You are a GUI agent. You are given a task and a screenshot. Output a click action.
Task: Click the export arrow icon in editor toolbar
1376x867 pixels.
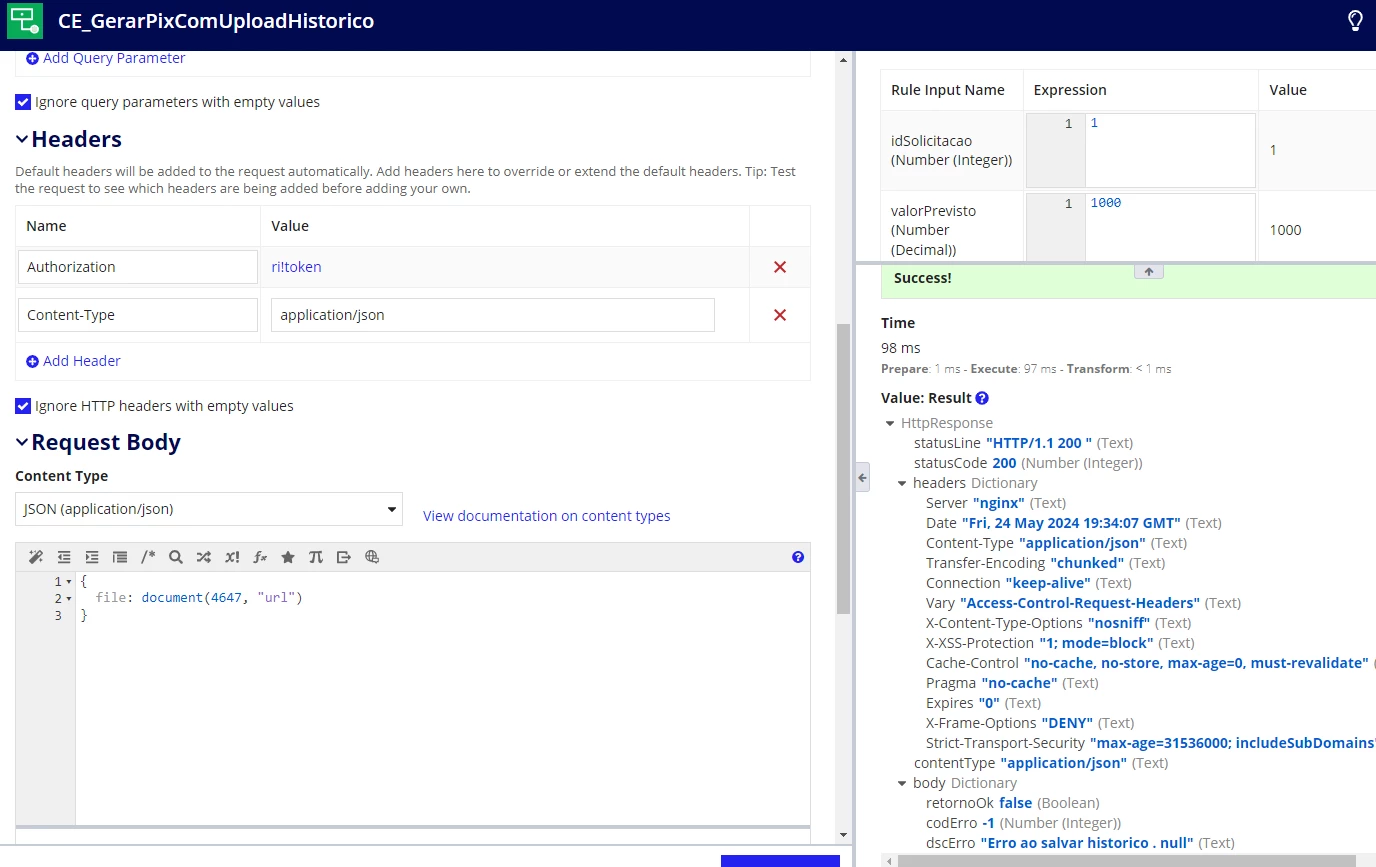tap(344, 557)
